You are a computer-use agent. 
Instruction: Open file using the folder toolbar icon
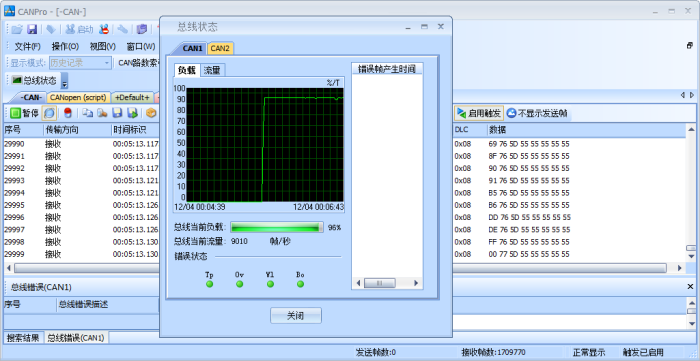[17, 29]
